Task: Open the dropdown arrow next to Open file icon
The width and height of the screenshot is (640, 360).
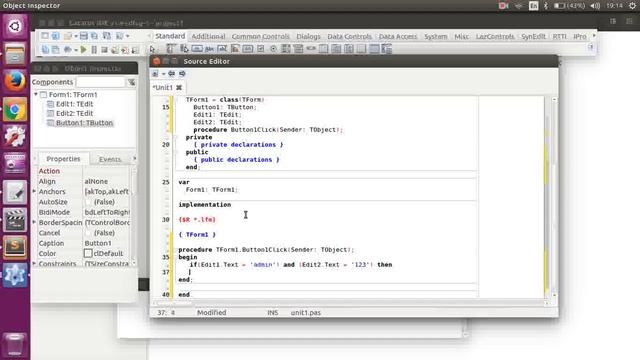Action: 76,36
